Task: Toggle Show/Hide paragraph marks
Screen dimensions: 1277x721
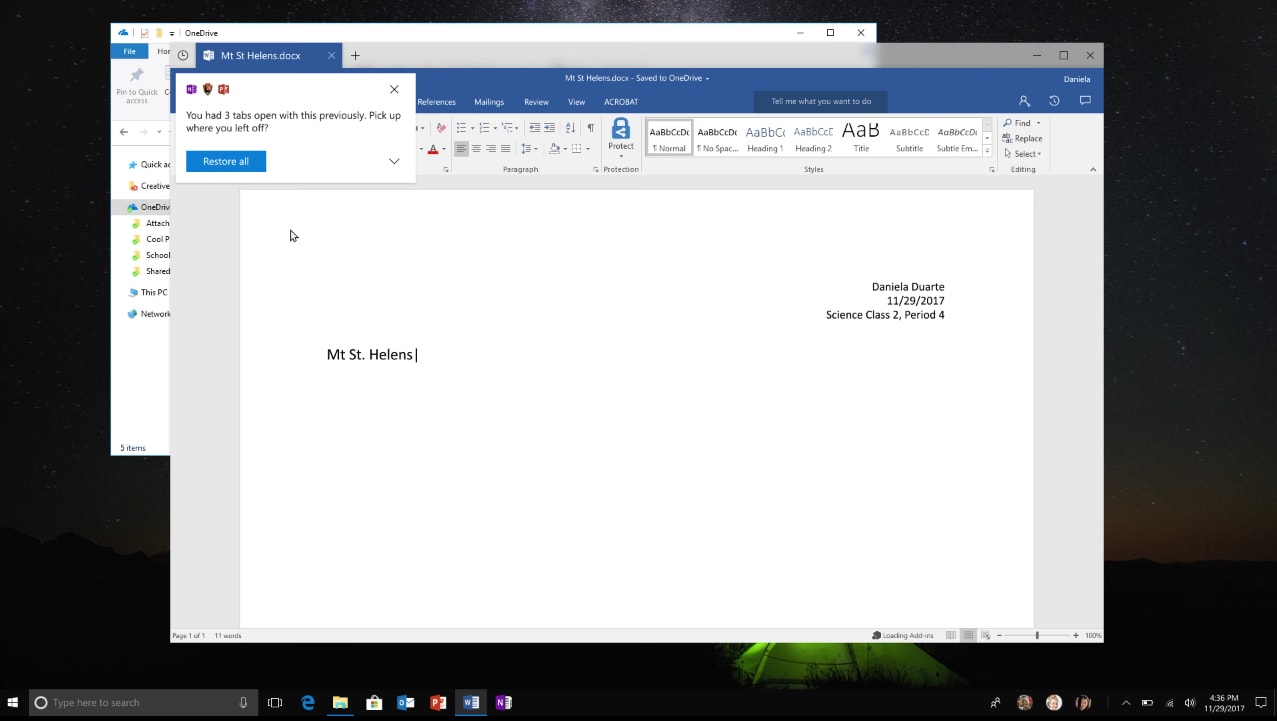Action: [590, 128]
